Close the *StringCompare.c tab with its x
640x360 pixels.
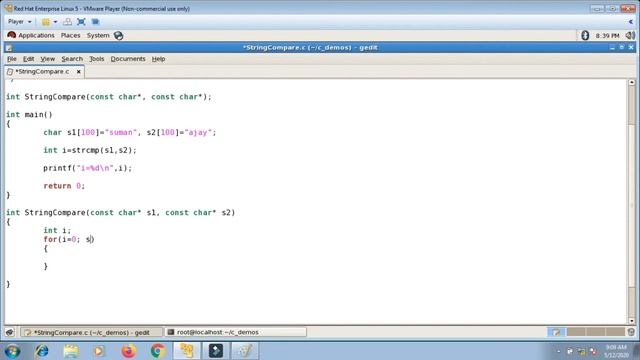[x=79, y=71]
